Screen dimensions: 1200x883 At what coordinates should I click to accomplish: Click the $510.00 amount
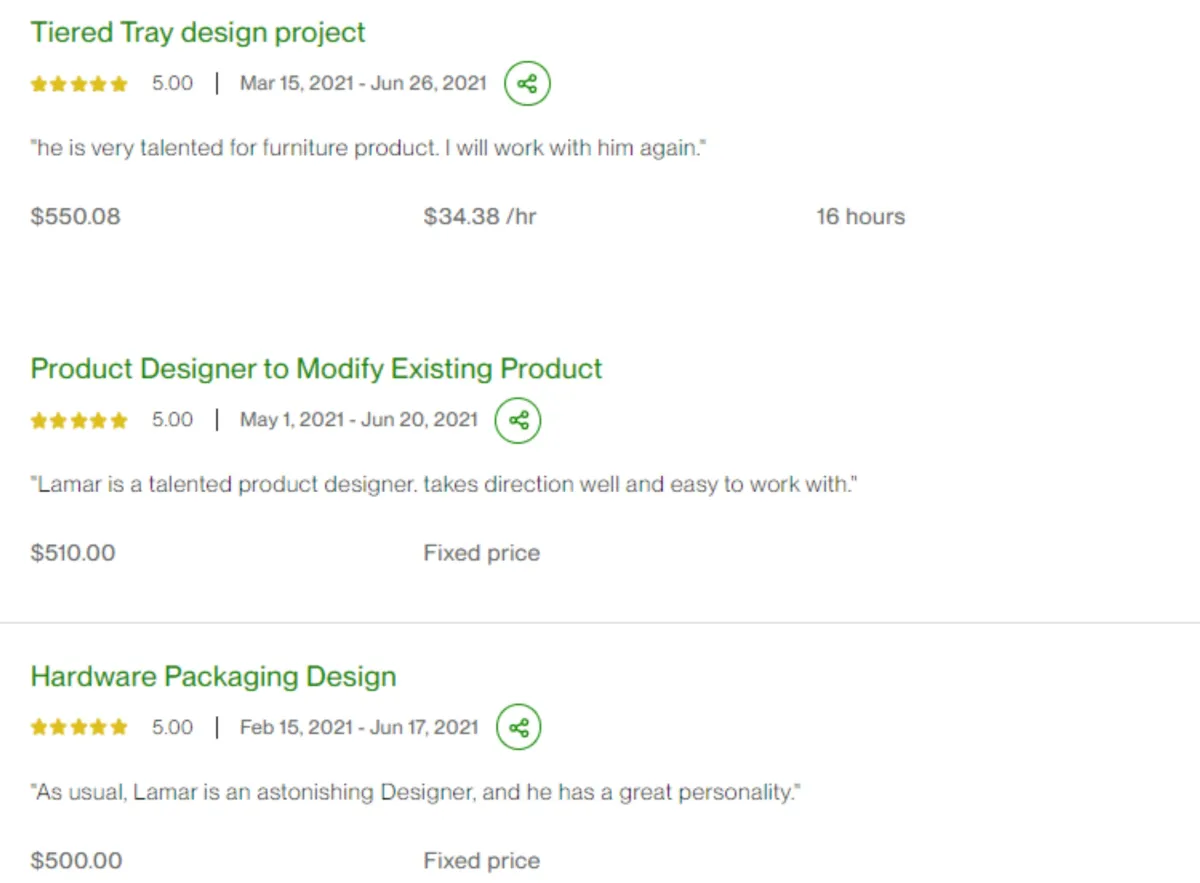point(73,553)
